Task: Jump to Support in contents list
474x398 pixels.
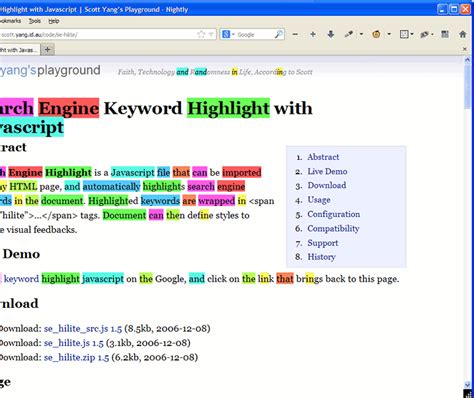Action: (323, 243)
